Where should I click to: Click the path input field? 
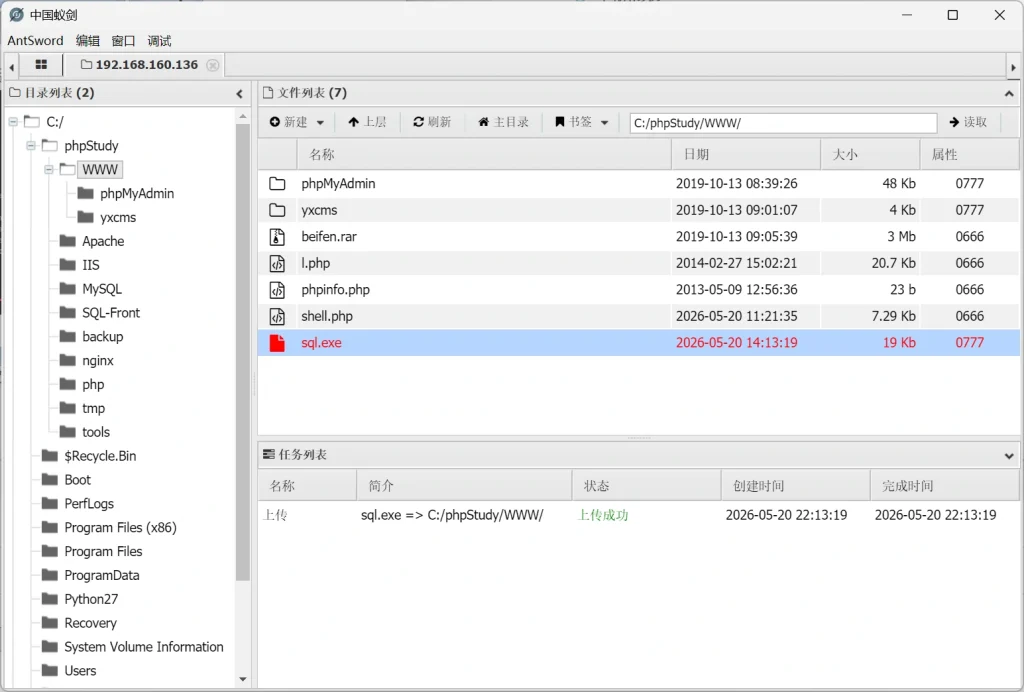point(783,123)
